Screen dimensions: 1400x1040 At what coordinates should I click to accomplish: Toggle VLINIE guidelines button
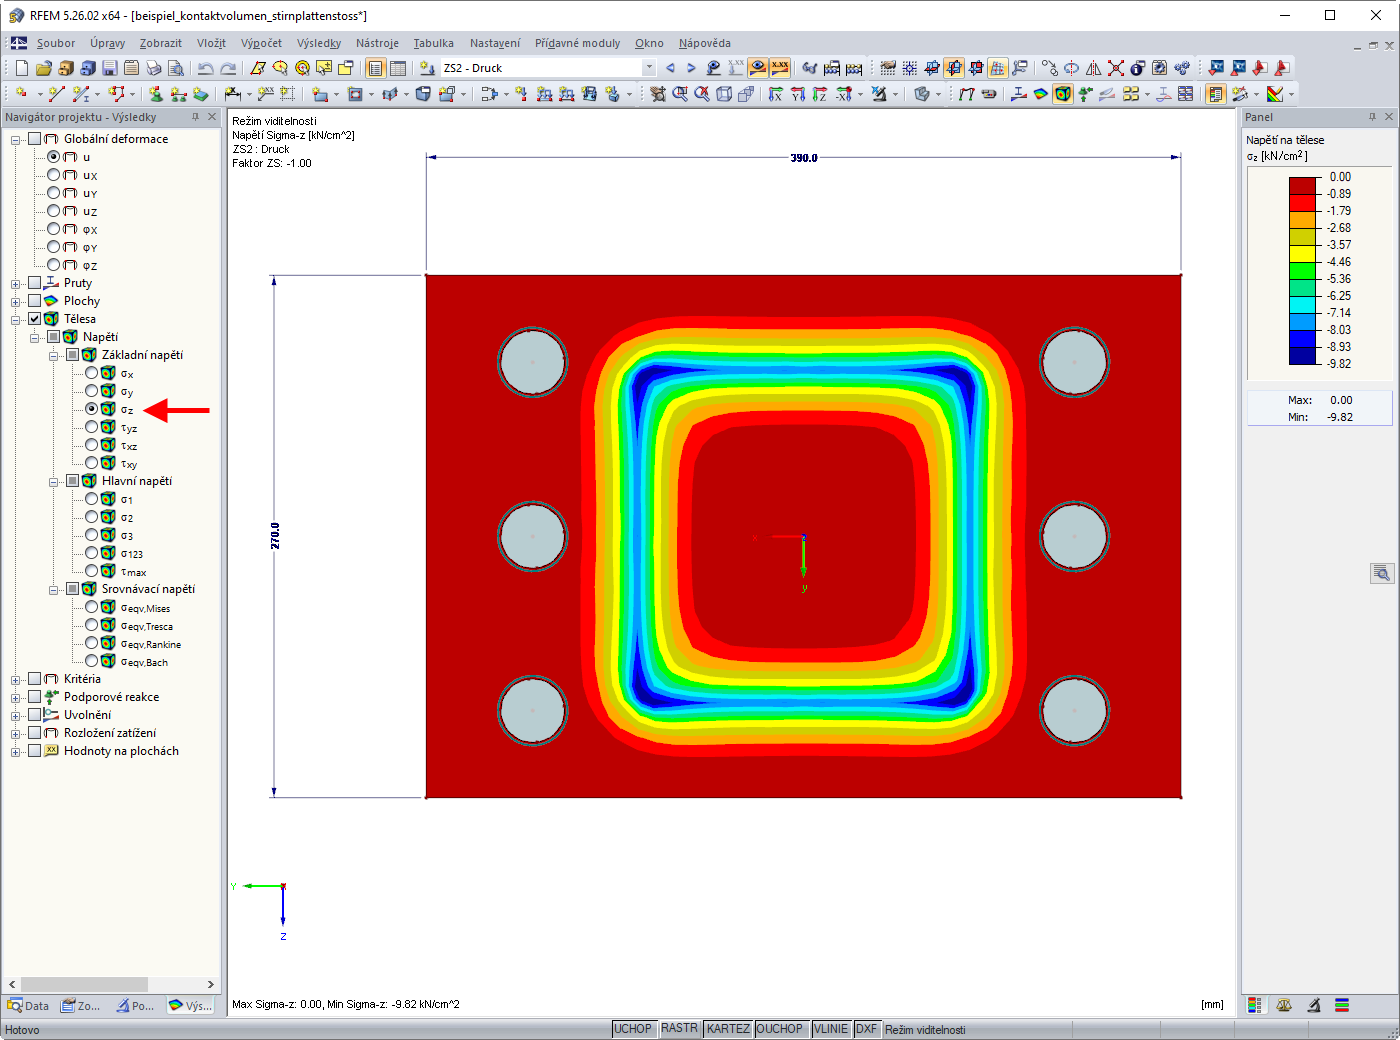click(x=830, y=1029)
